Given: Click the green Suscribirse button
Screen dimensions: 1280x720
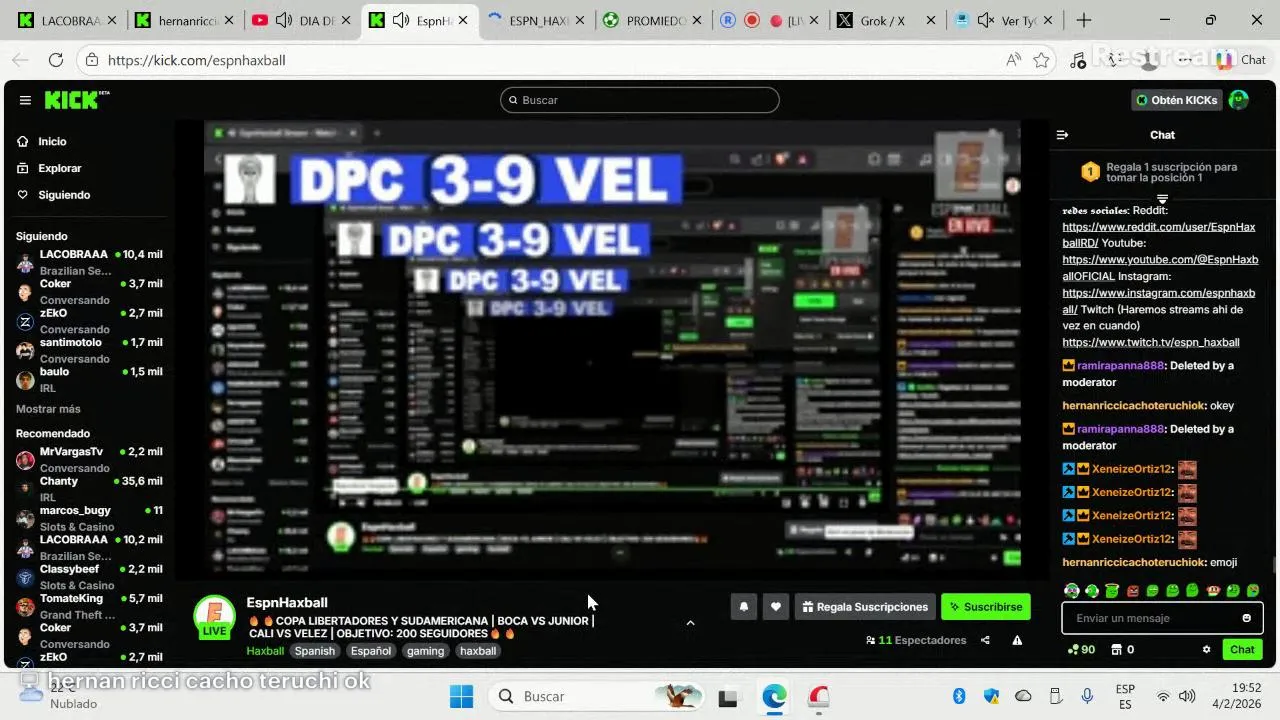Looking at the screenshot, I should click(x=985, y=607).
